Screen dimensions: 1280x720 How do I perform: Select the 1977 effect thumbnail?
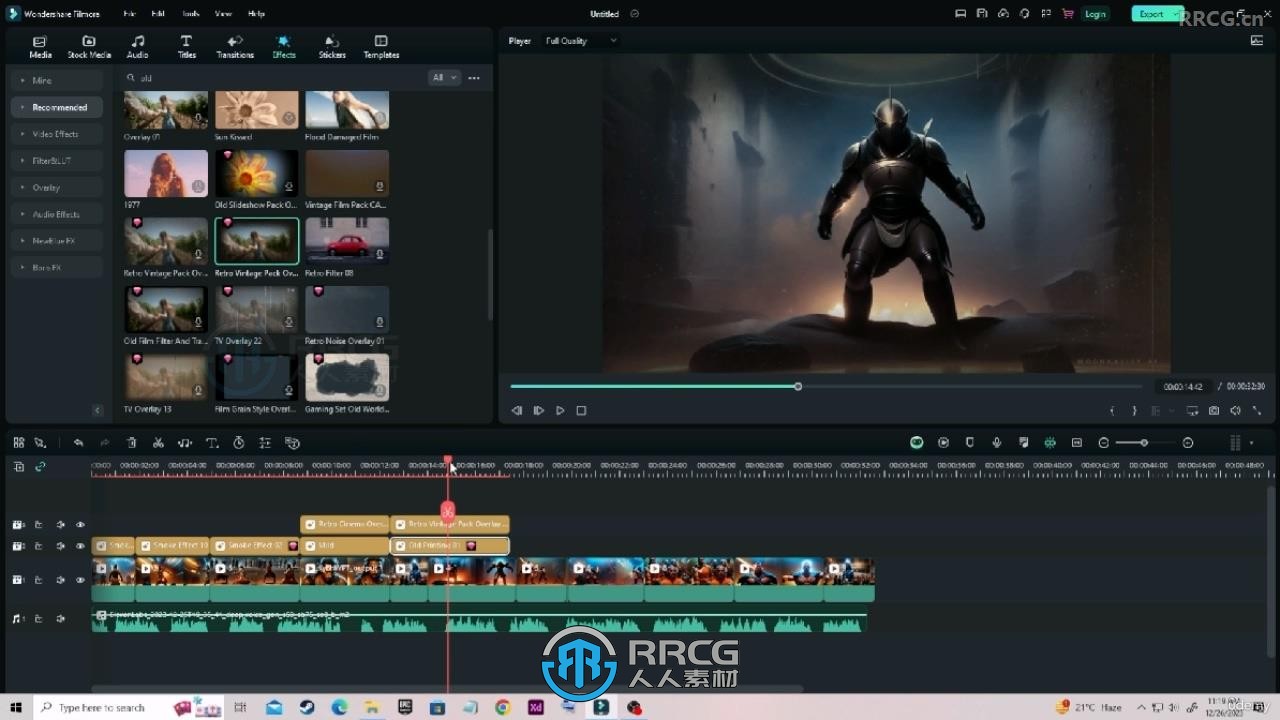(x=166, y=174)
